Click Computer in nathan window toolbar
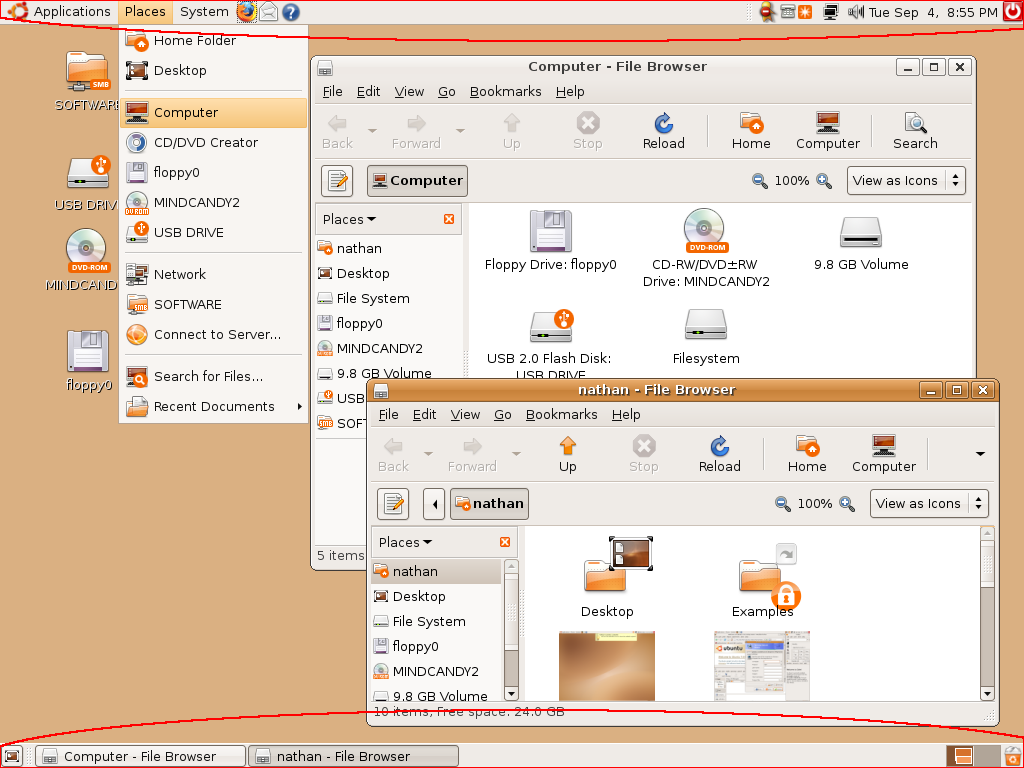The width and height of the screenshot is (1024, 768). point(884,455)
